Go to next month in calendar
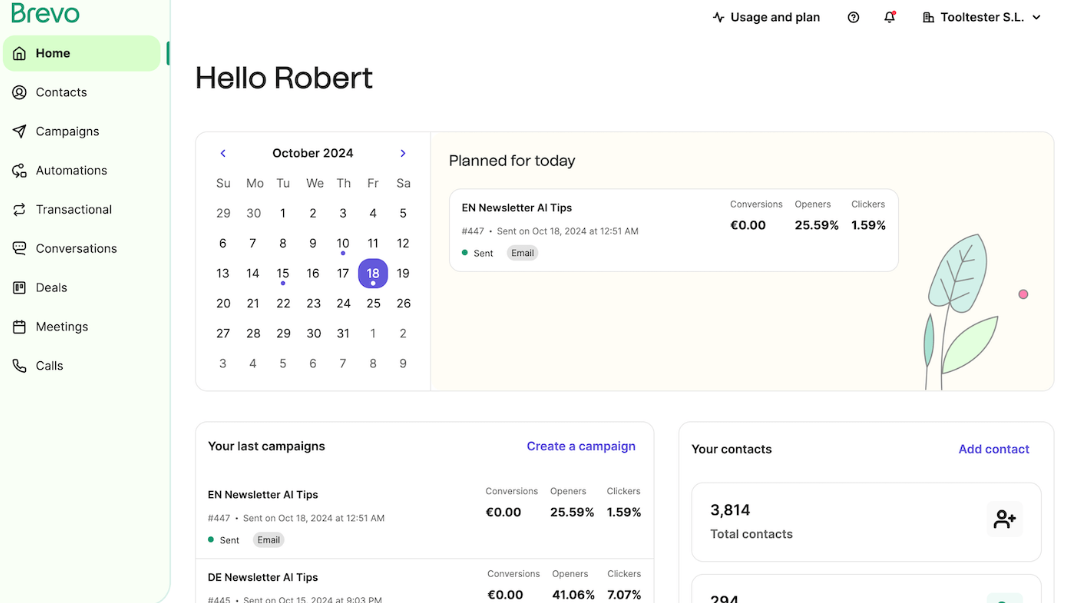1069x603 pixels. (403, 153)
